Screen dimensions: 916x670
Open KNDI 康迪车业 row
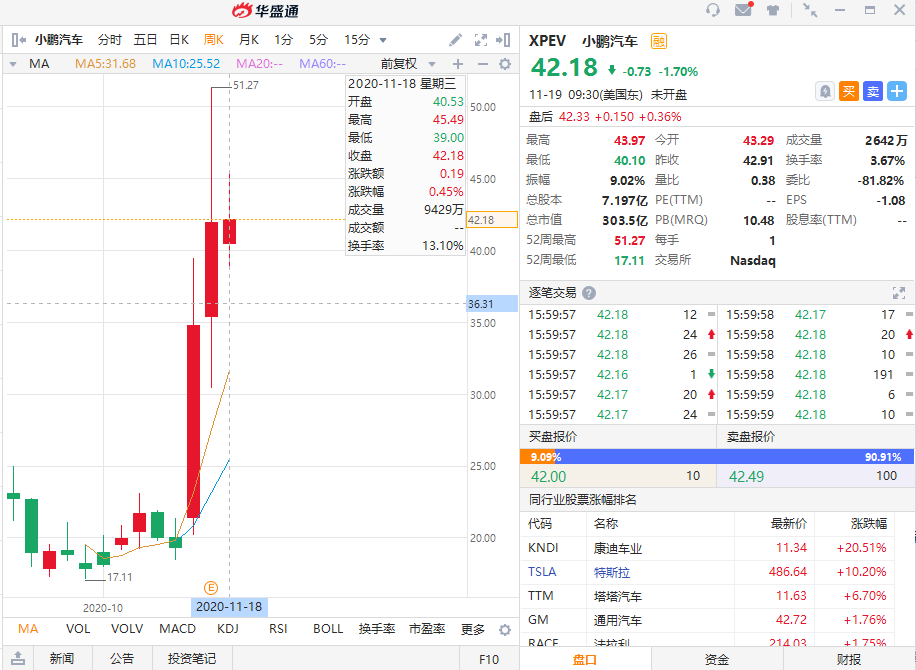pyautogui.click(x=707, y=548)
